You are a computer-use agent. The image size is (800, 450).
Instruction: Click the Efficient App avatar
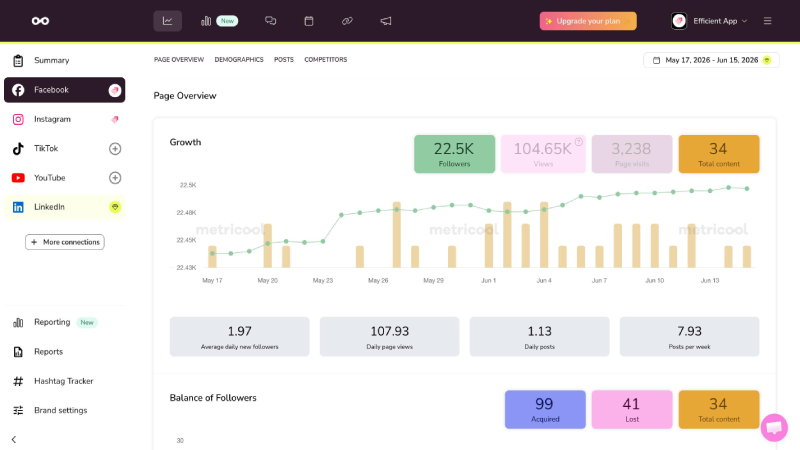pyautogui.click(x=679, y=21)
